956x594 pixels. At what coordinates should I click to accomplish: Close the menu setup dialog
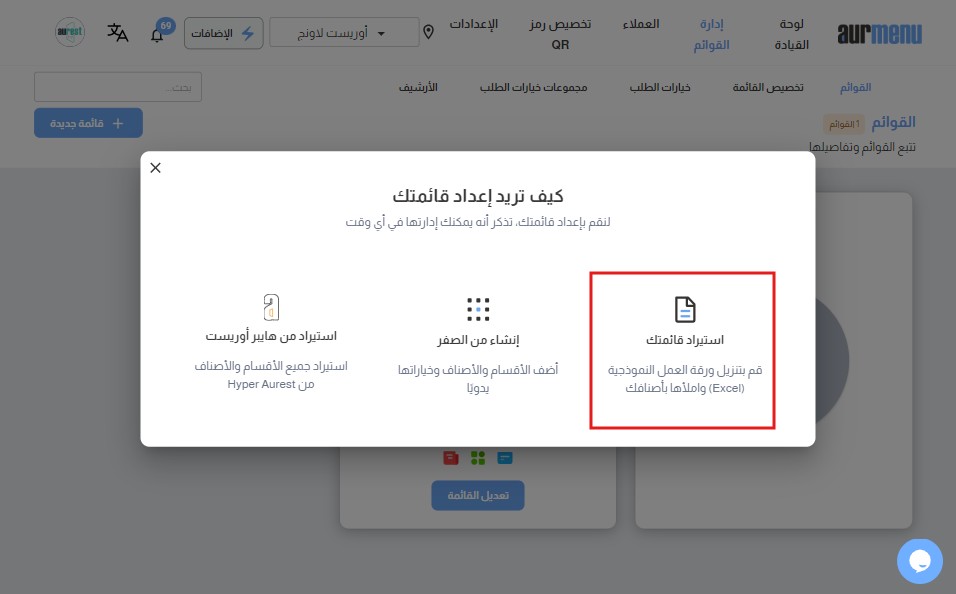[x=155, y=168]
